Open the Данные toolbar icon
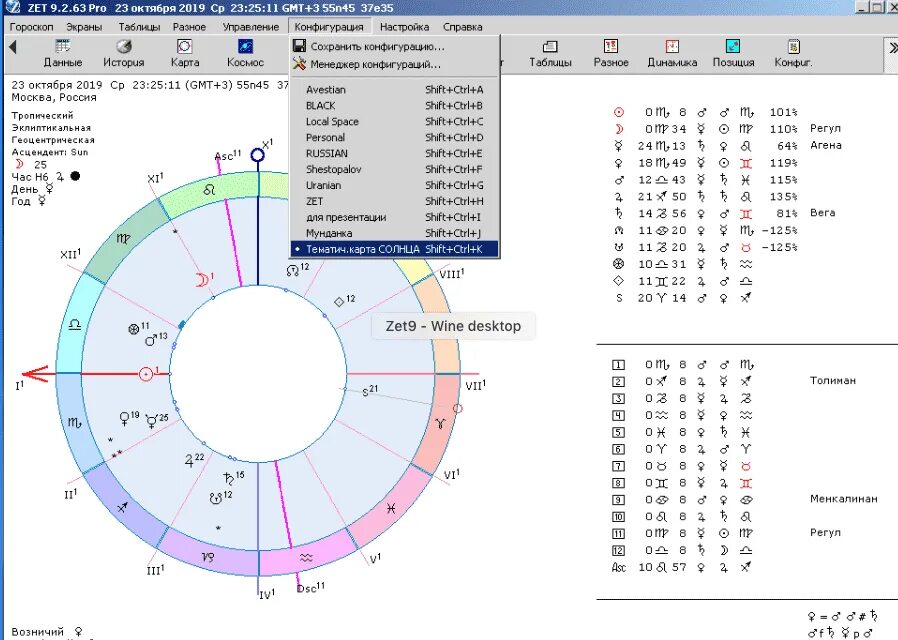 pos(62,53)
